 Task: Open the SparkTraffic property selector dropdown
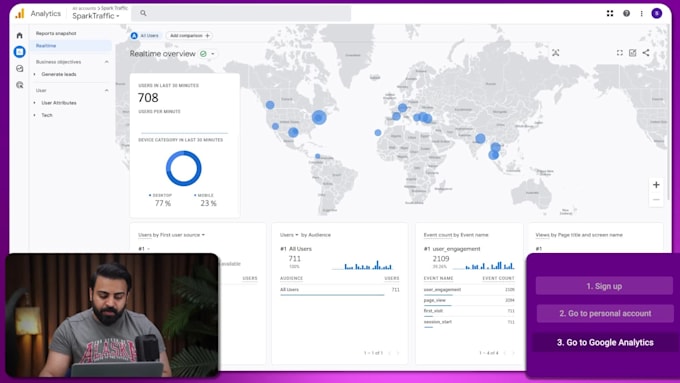pos(95,16)
